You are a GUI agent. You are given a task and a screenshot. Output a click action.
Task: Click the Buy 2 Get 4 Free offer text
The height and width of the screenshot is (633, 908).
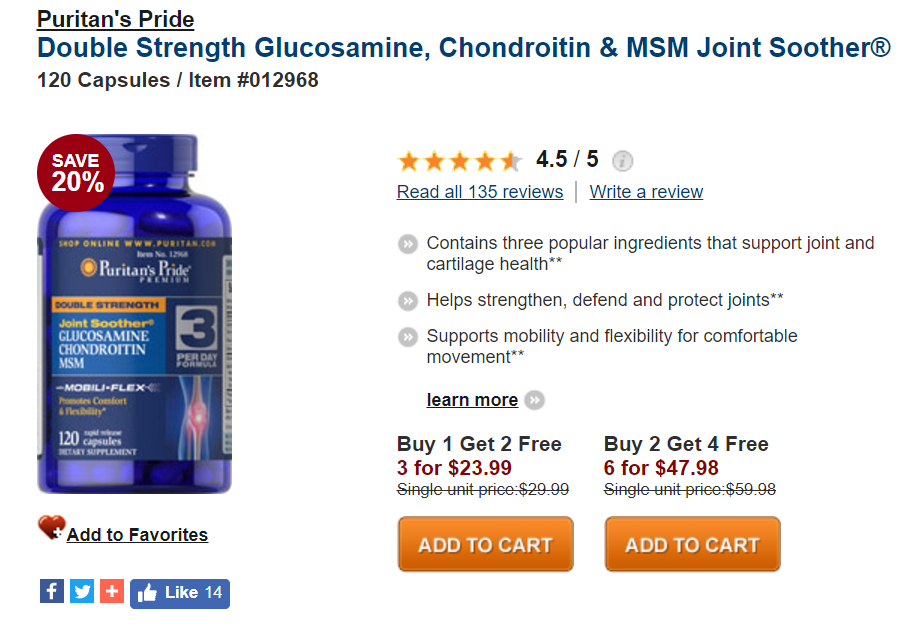(686, 444)
